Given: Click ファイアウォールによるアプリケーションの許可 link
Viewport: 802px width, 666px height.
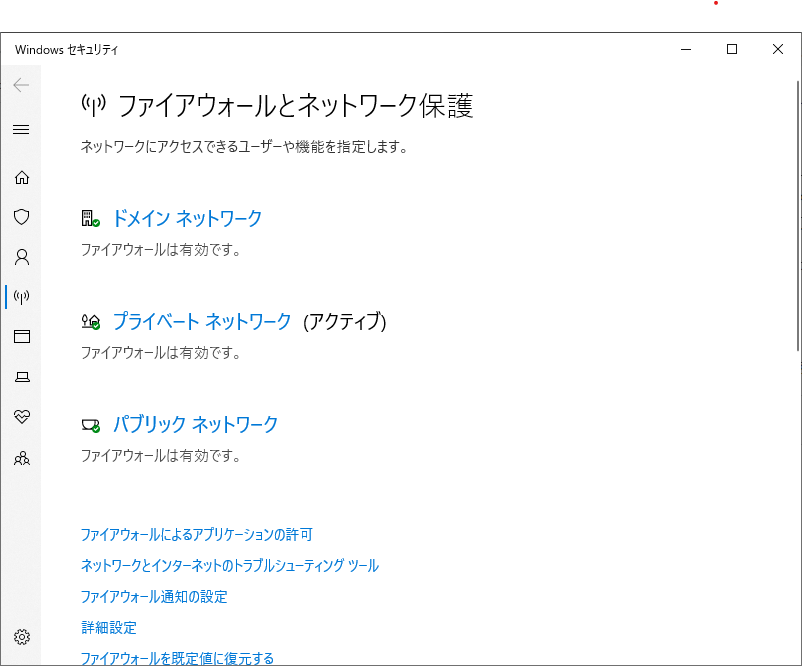Looking at the screenshot, I should point(196,535).
